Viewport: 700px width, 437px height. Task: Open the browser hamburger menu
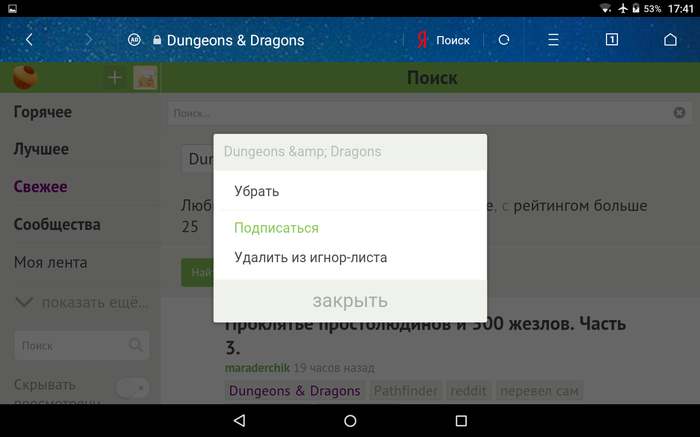click(x=553, y=40)
